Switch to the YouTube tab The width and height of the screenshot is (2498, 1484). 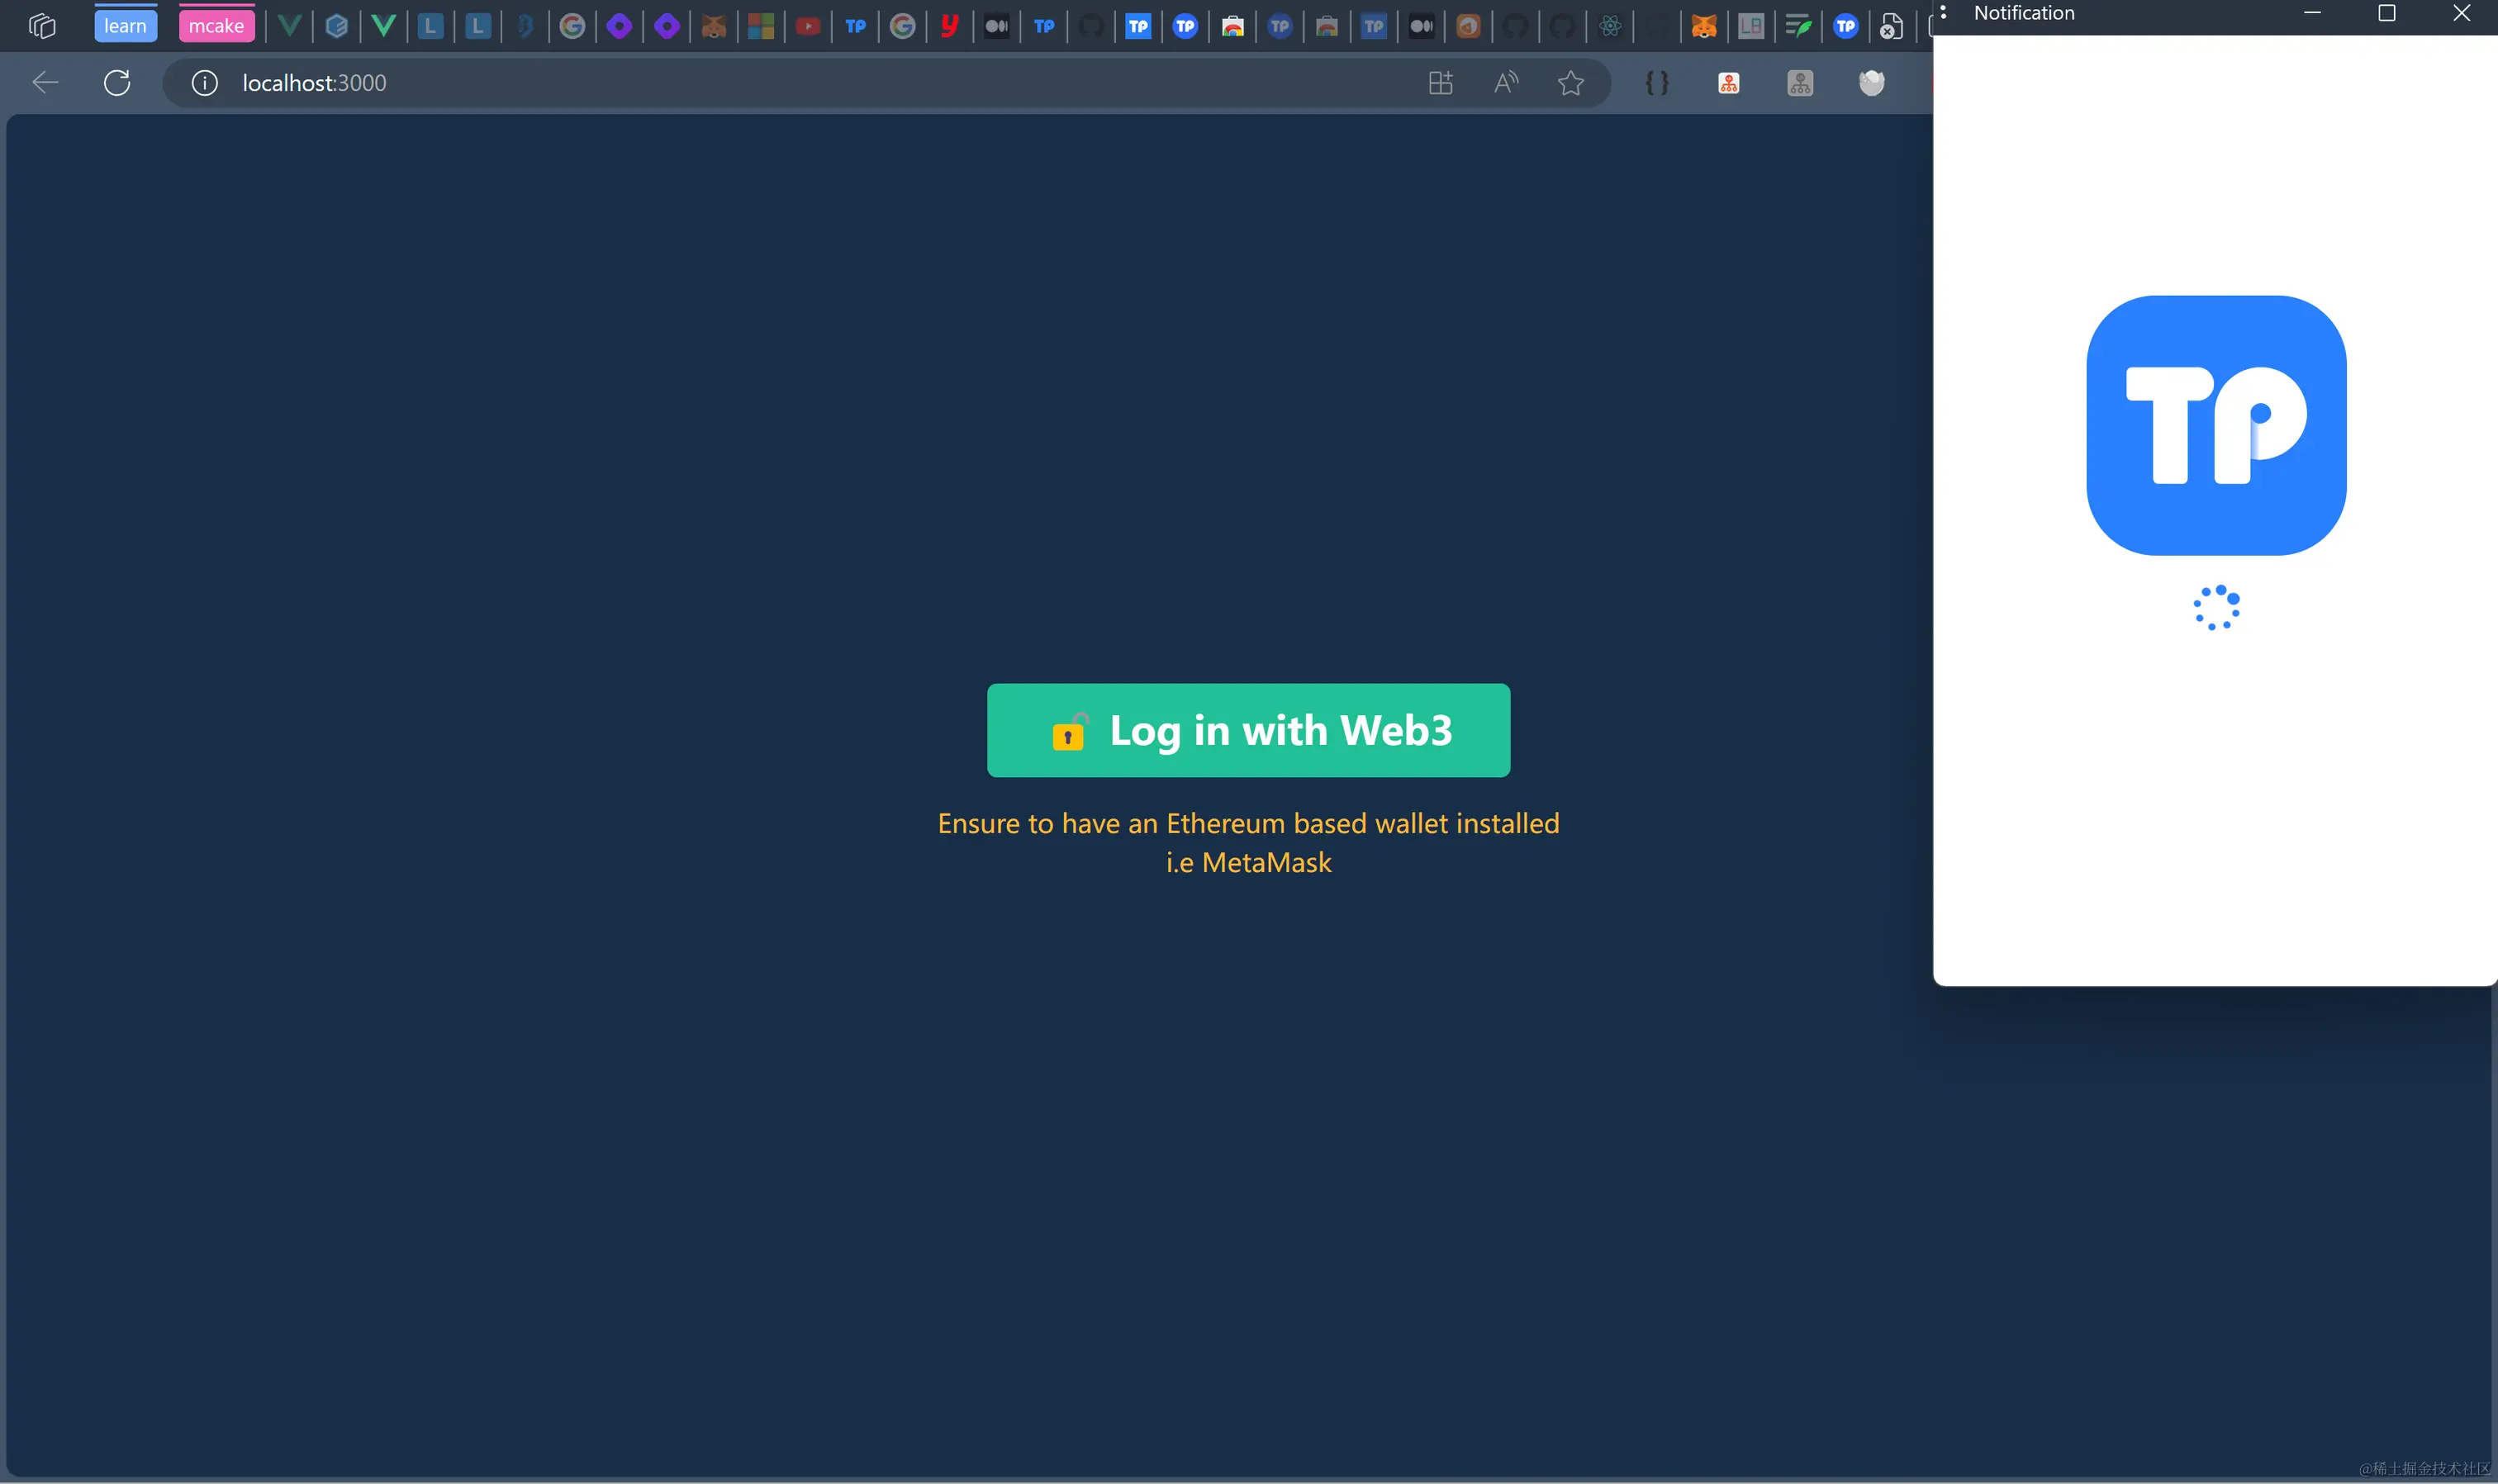pyautogui.click(x=808, y=27)
